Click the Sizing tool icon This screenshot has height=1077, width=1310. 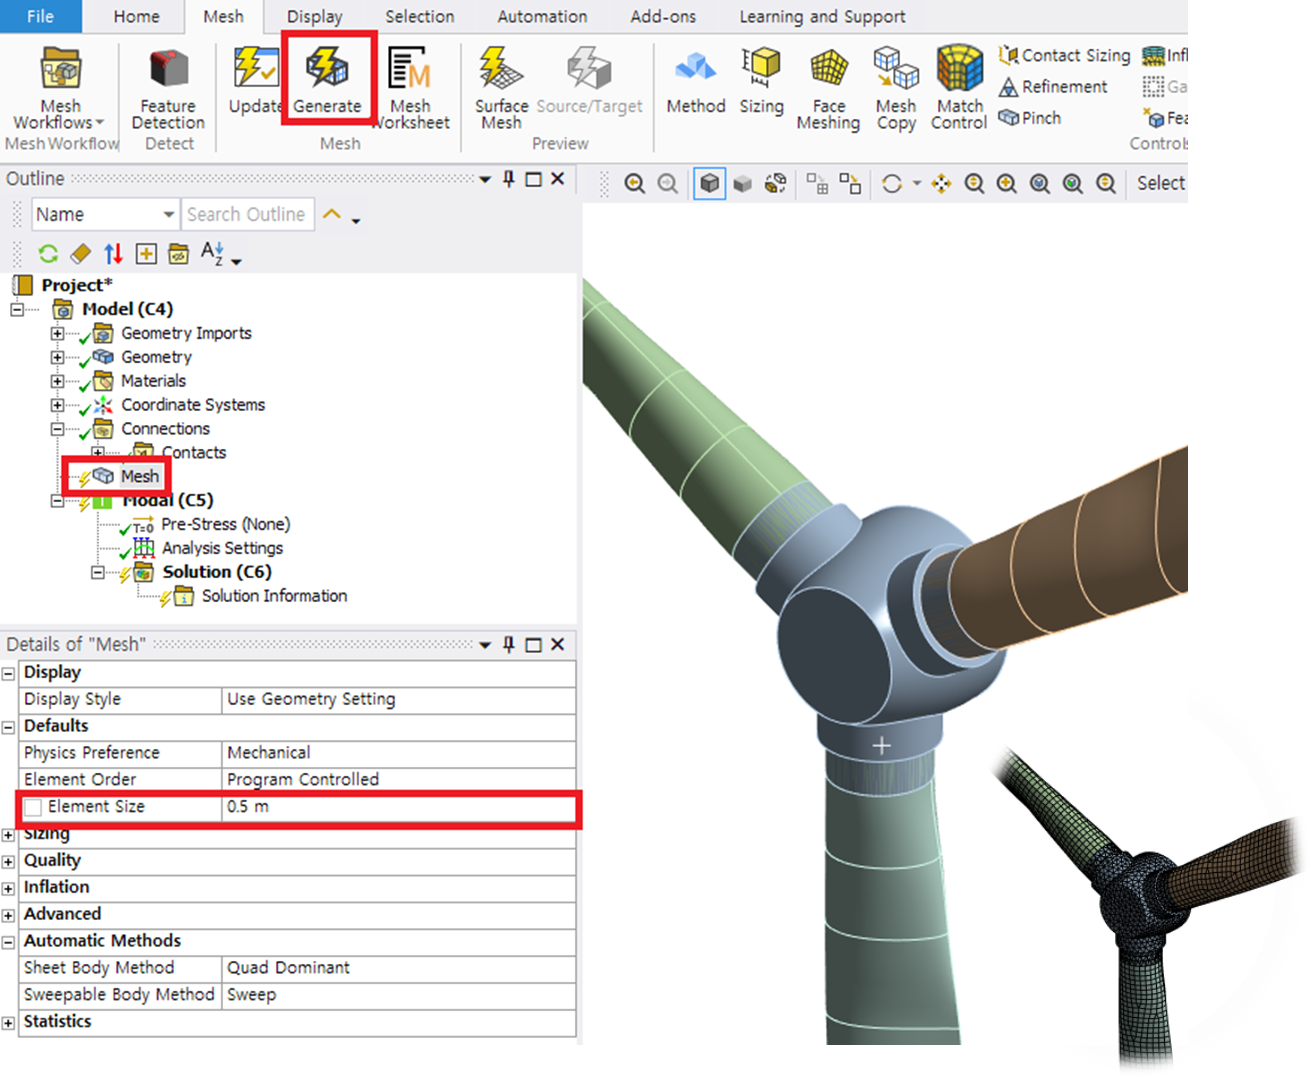(x=761, y=70)
